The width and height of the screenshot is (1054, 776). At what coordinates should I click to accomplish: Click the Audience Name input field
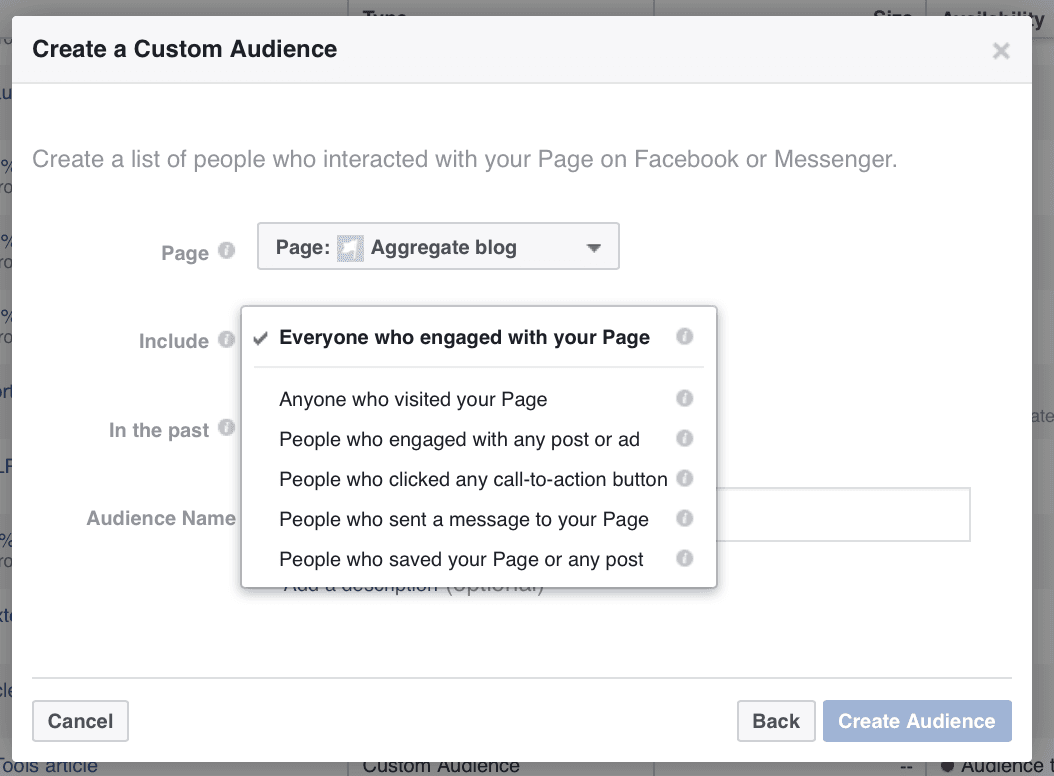[x=843, y=514]
